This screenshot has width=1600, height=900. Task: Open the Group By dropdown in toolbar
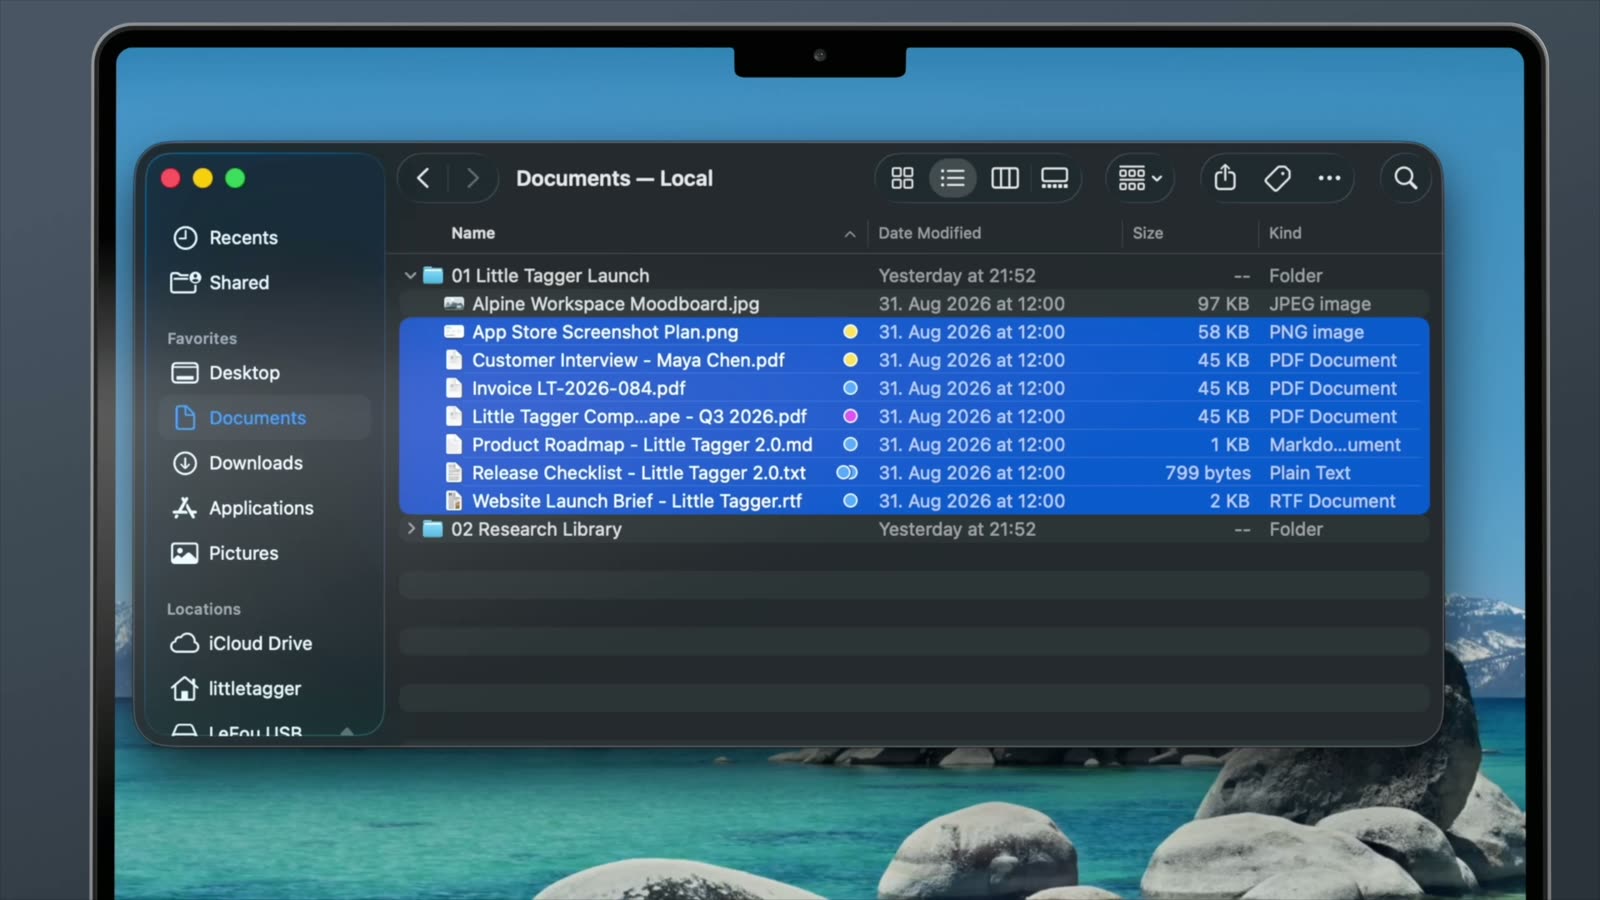pos(1140,178)
